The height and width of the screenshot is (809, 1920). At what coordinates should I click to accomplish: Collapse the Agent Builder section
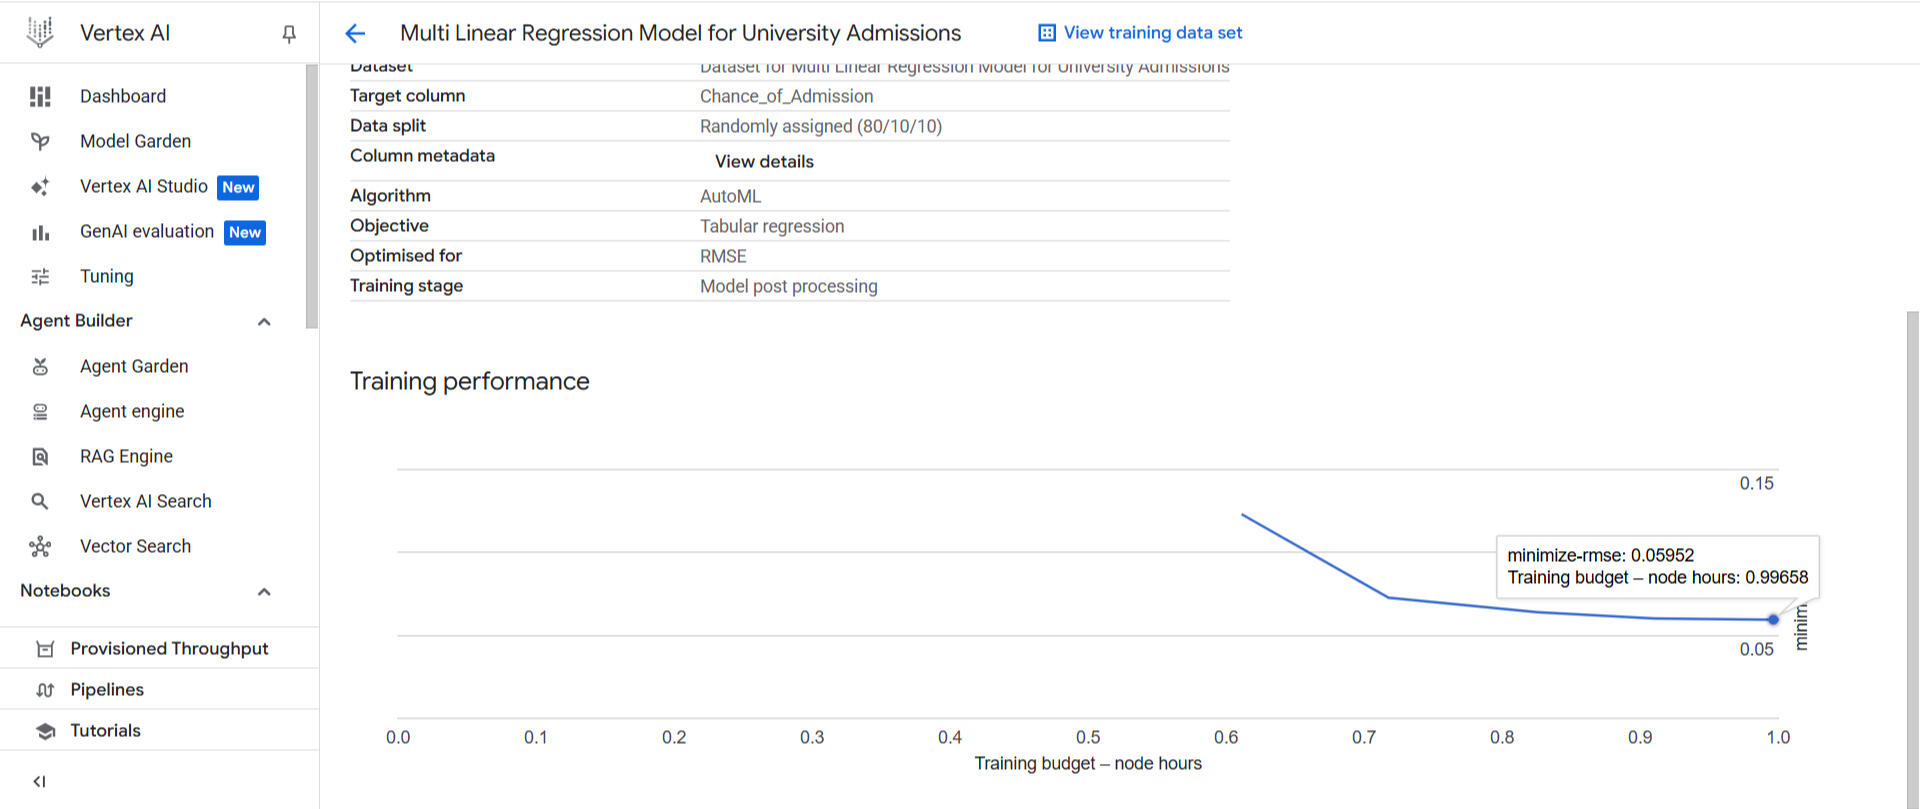[264, 321]
